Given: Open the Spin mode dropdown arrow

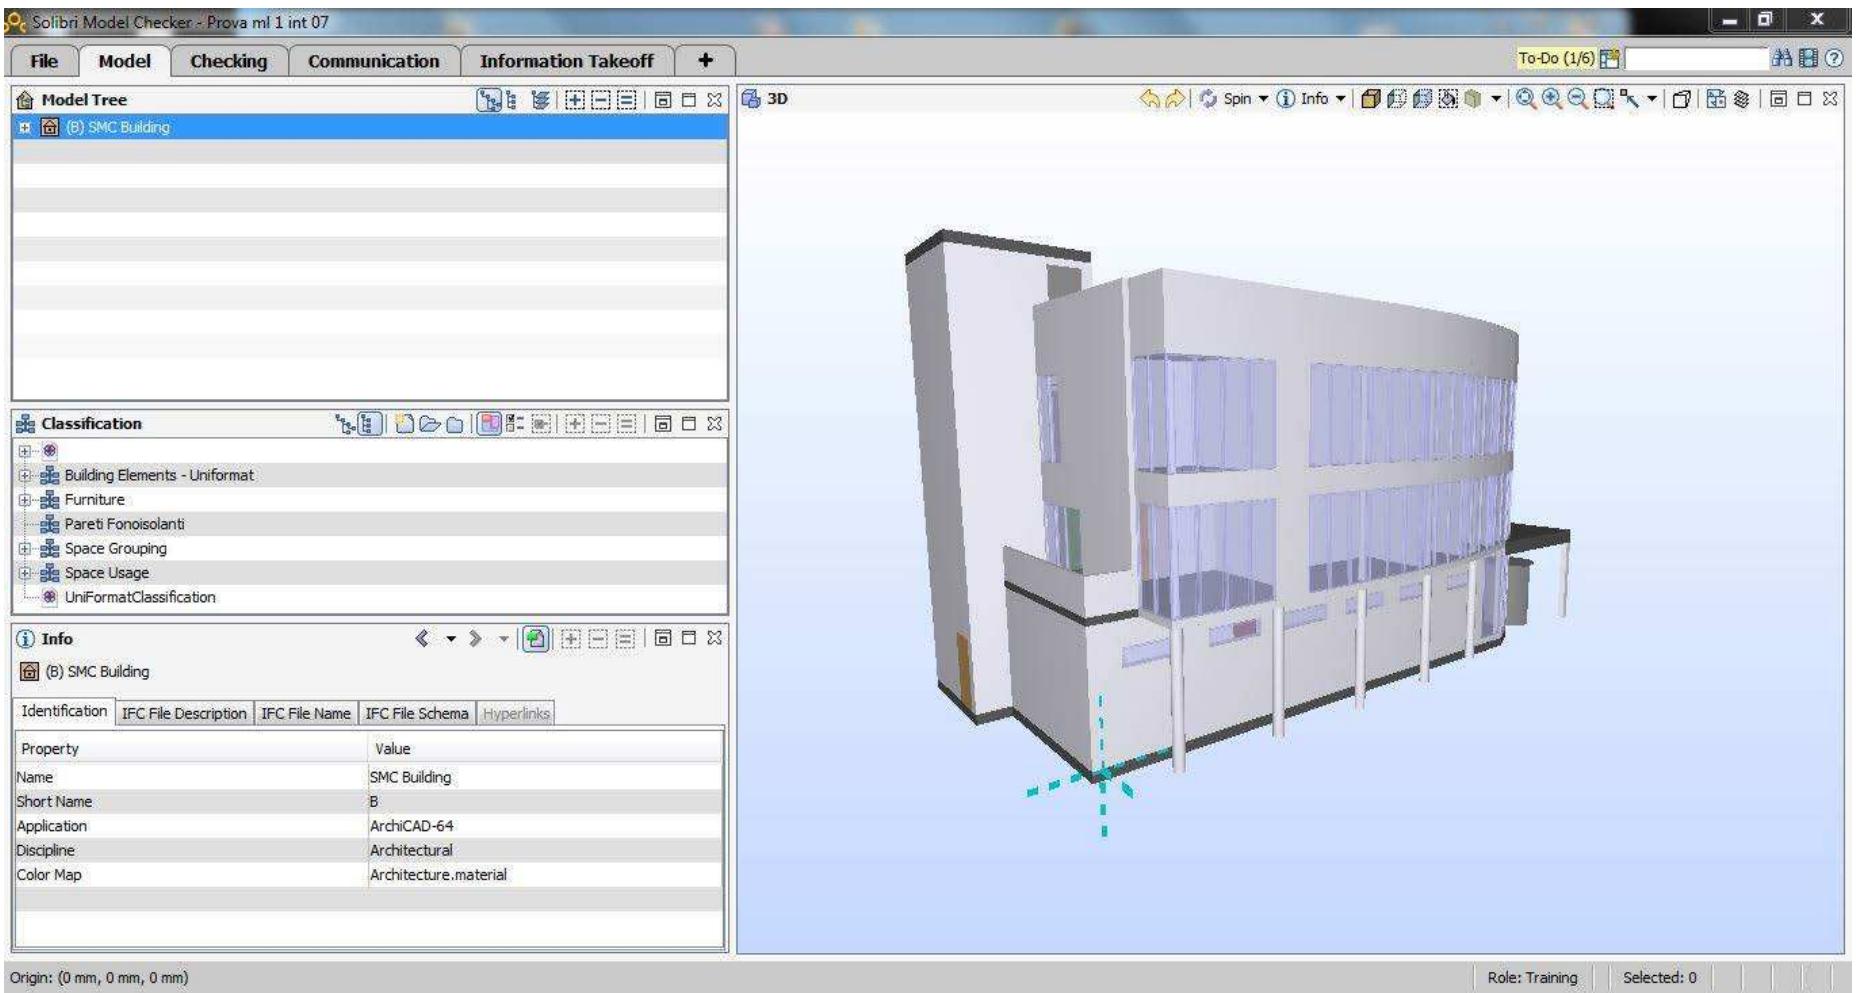Looking at the screenshot, I should (x=1262, y=99).
